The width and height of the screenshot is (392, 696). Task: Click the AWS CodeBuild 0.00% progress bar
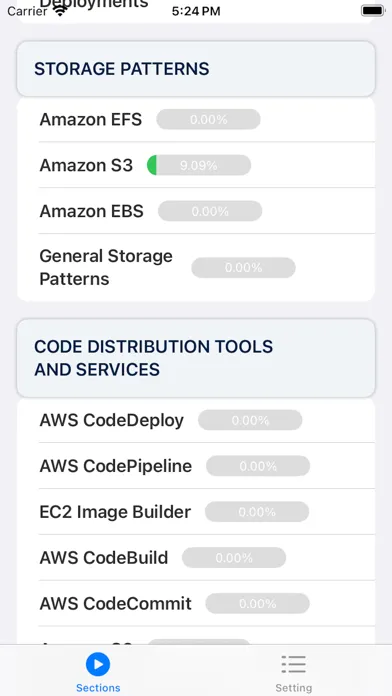(x=234, y=558)
